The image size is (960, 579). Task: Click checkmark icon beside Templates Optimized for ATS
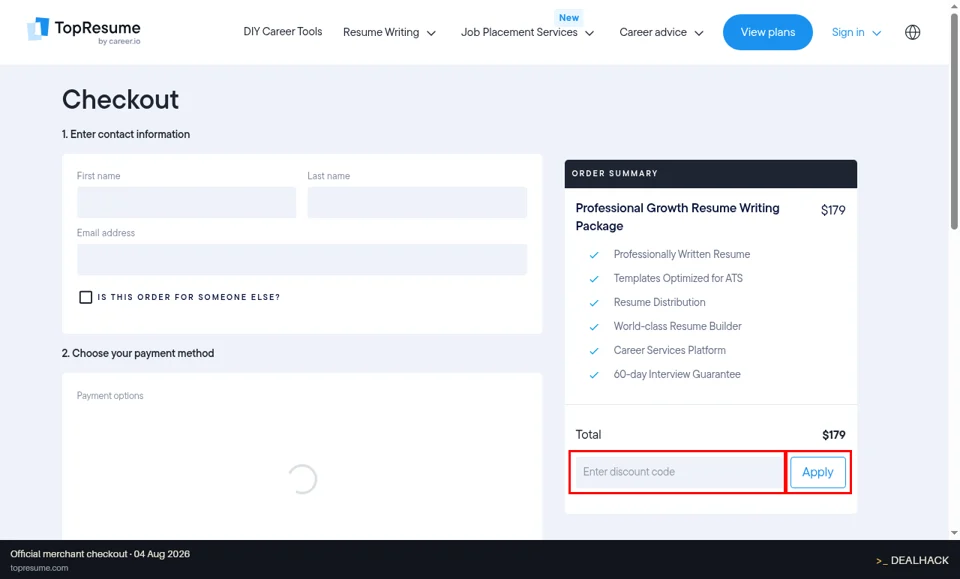[x=594, y=278]
